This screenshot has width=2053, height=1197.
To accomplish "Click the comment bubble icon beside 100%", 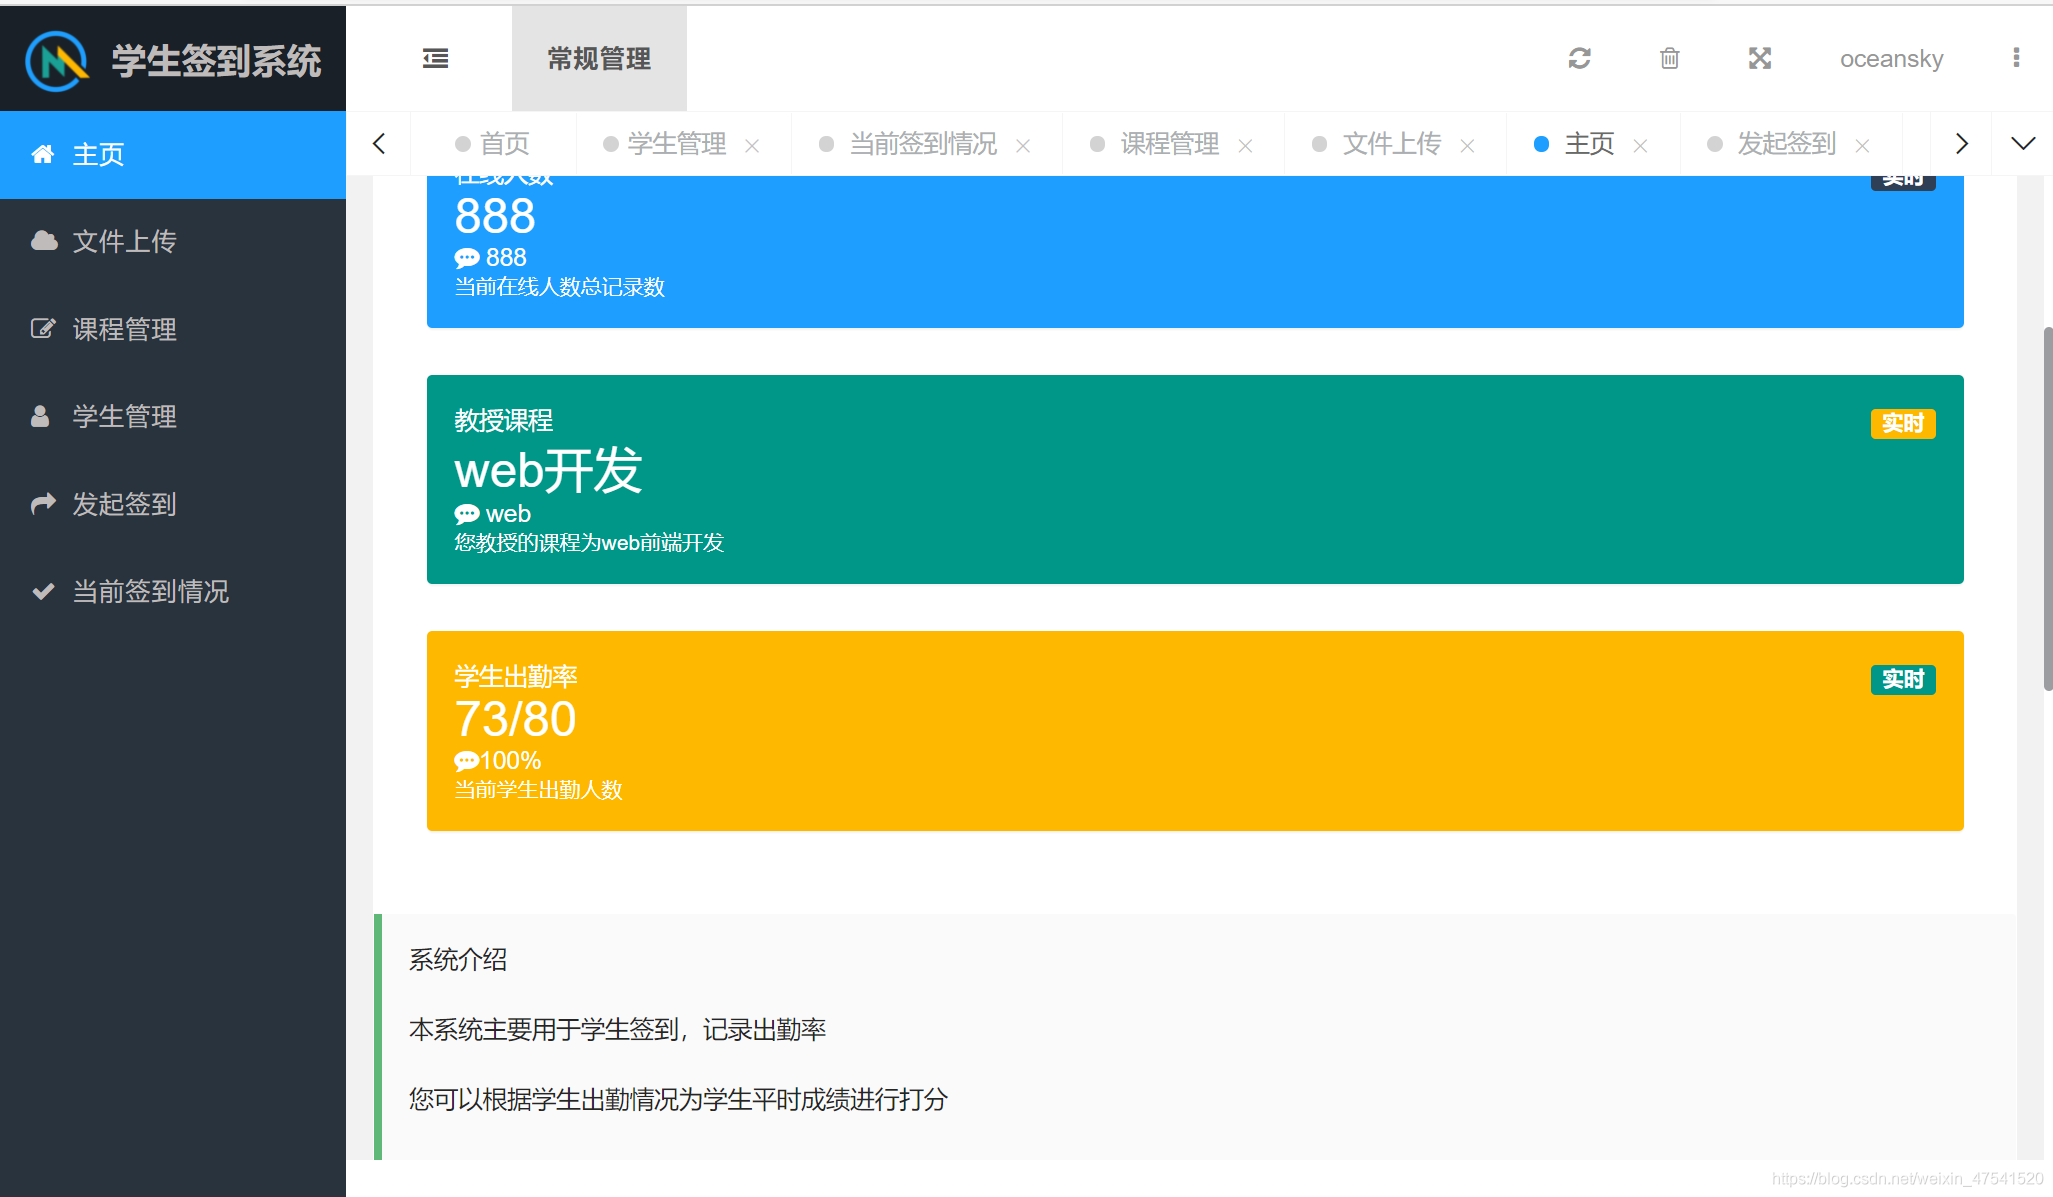I will (x=466, y=761).
